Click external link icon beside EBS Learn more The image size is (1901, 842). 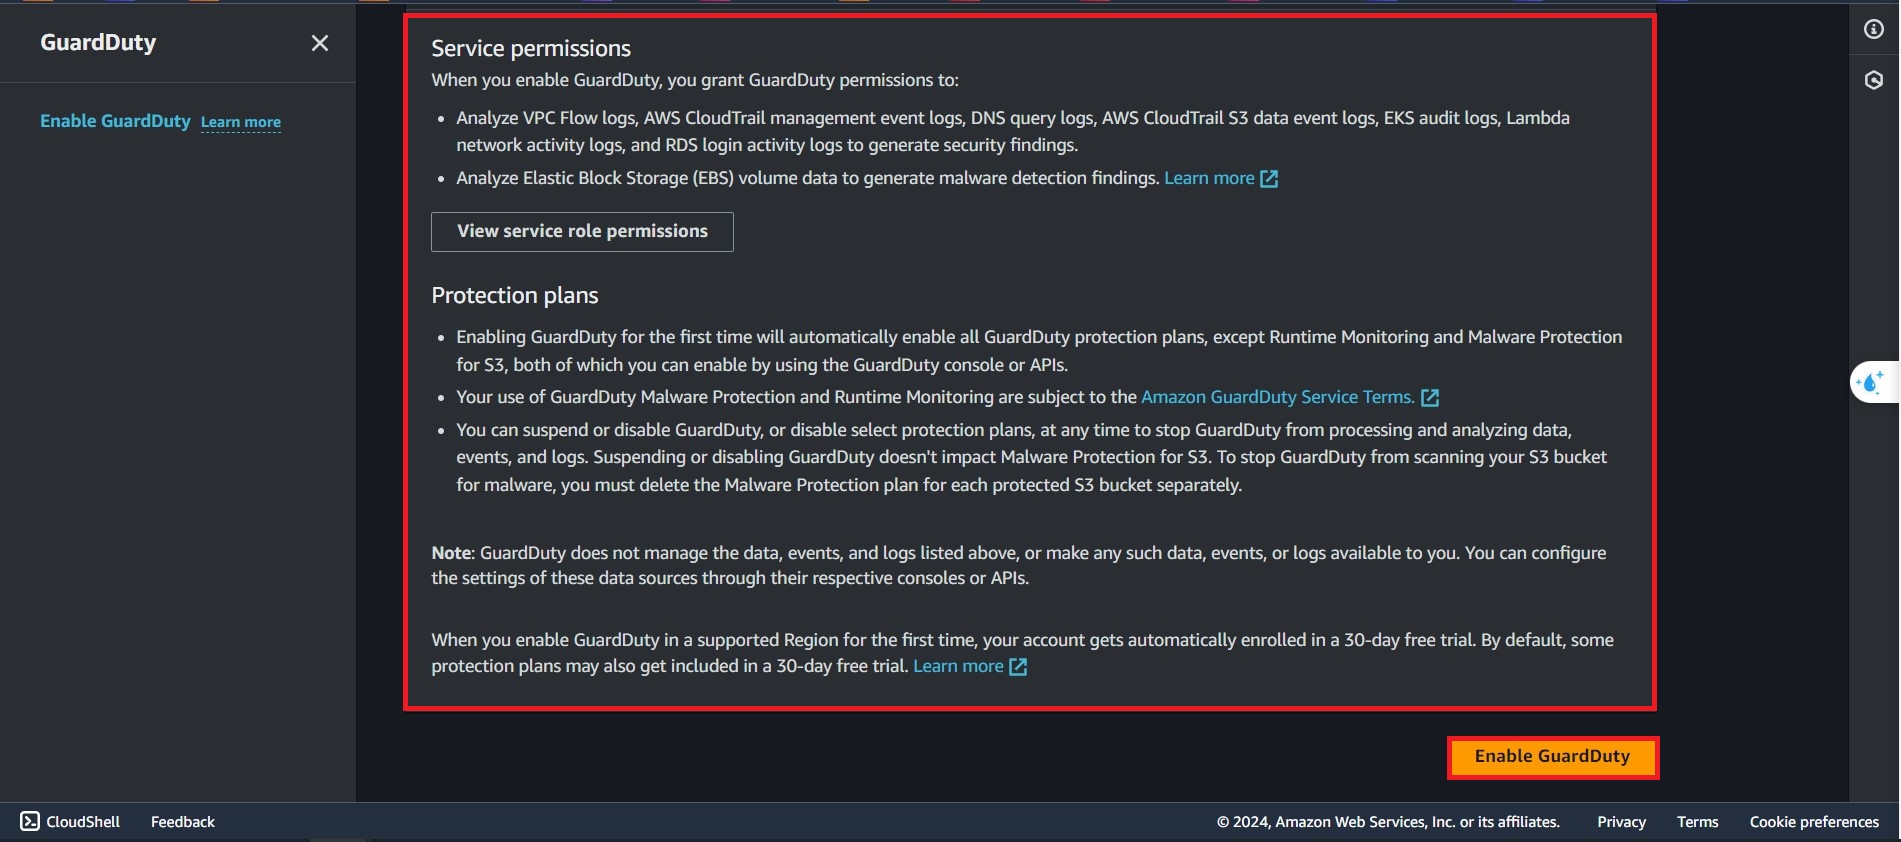click(x=1269, y=179)
